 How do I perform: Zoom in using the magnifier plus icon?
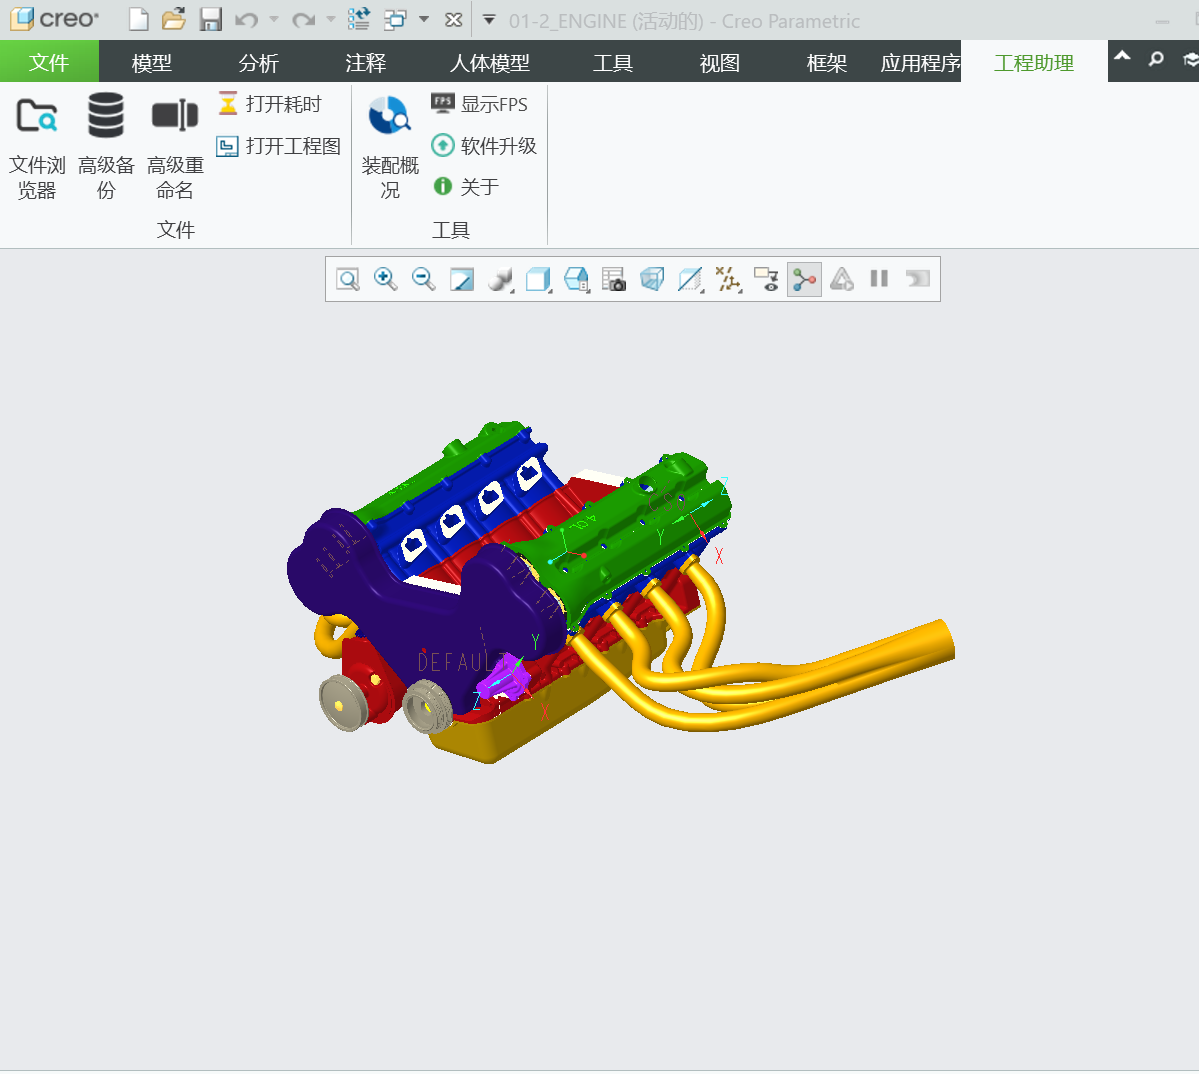[385, 279]
